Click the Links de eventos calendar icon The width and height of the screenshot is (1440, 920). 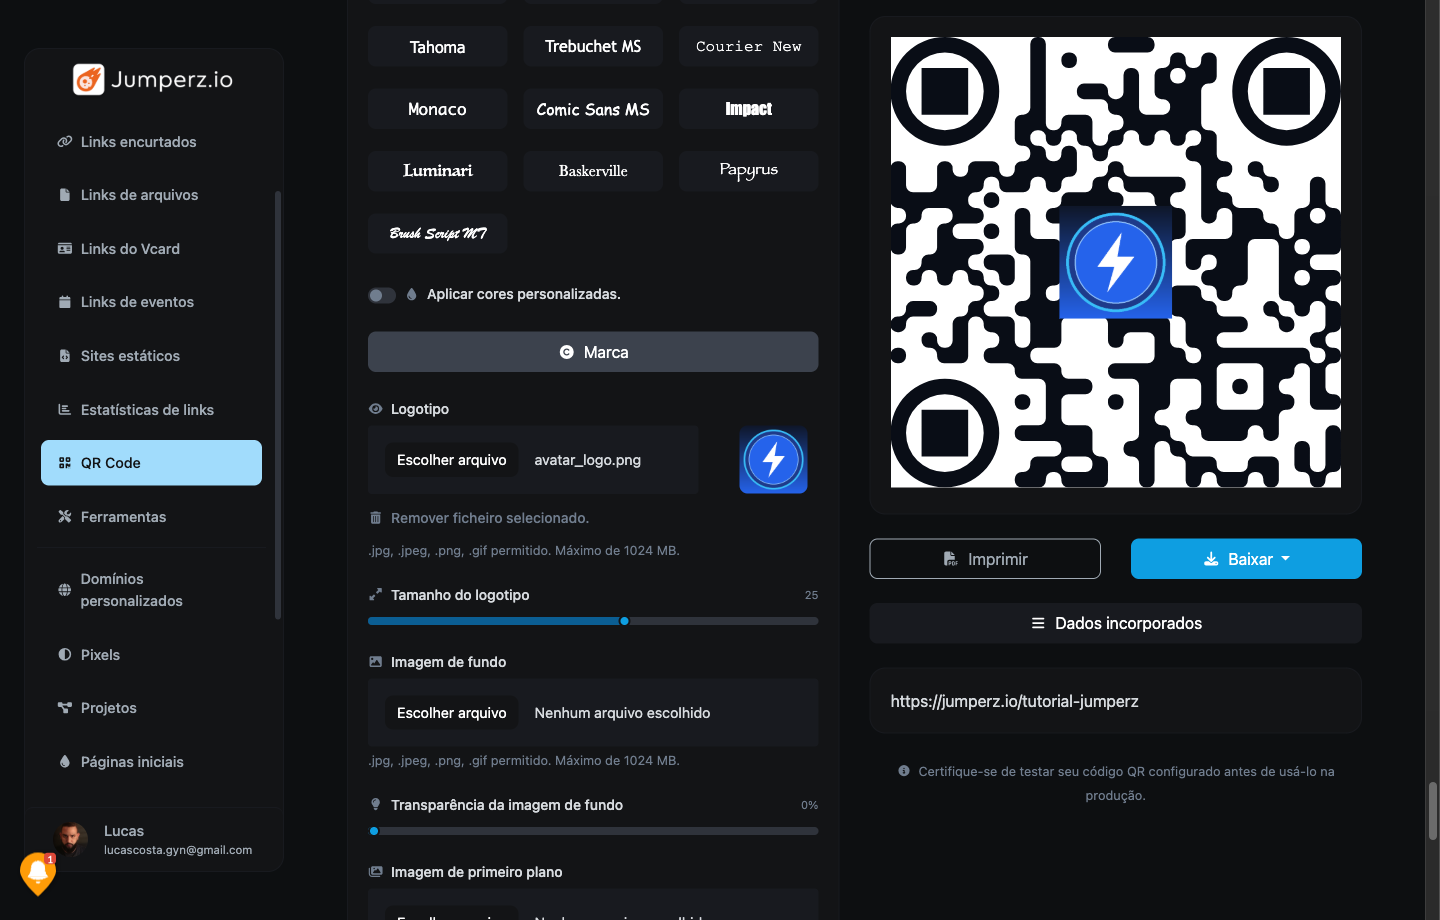[x=65, y=302]
